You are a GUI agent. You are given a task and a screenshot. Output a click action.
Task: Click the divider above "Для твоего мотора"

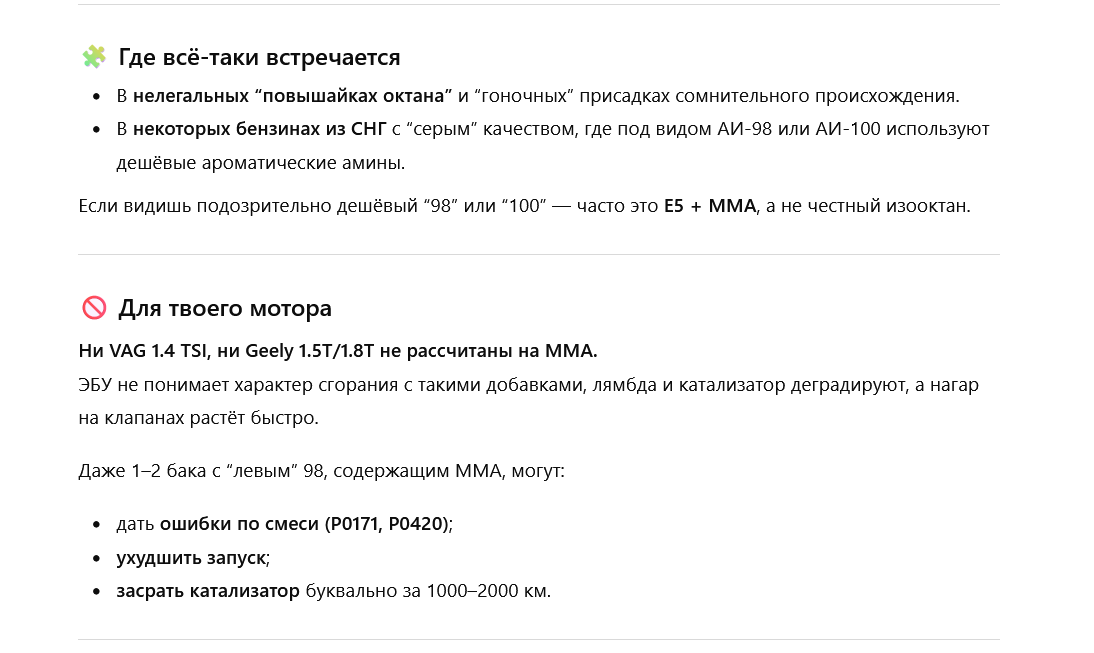click(539, 255)
